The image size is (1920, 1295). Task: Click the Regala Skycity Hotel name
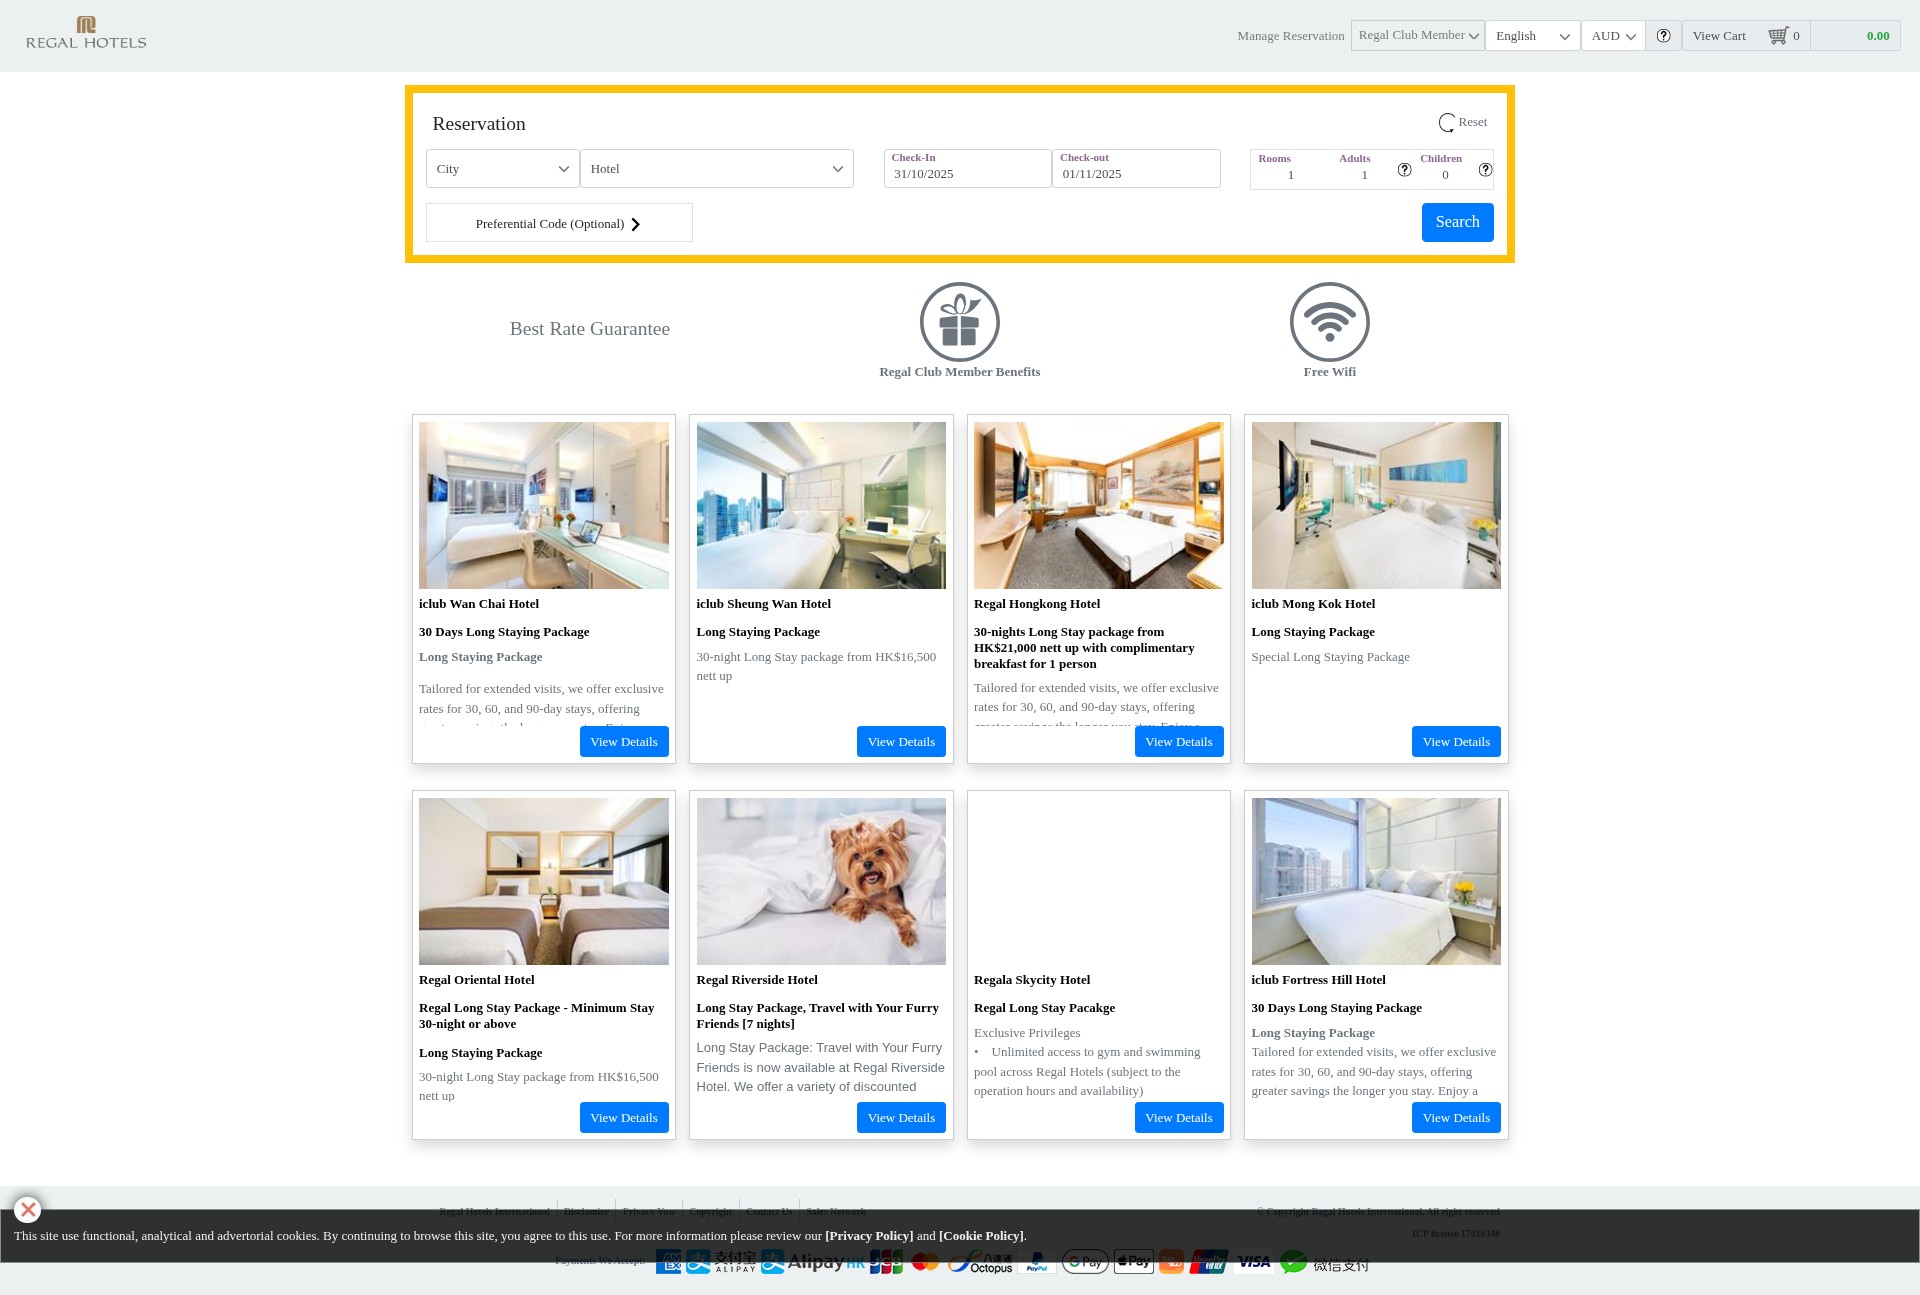point(1032,980)
